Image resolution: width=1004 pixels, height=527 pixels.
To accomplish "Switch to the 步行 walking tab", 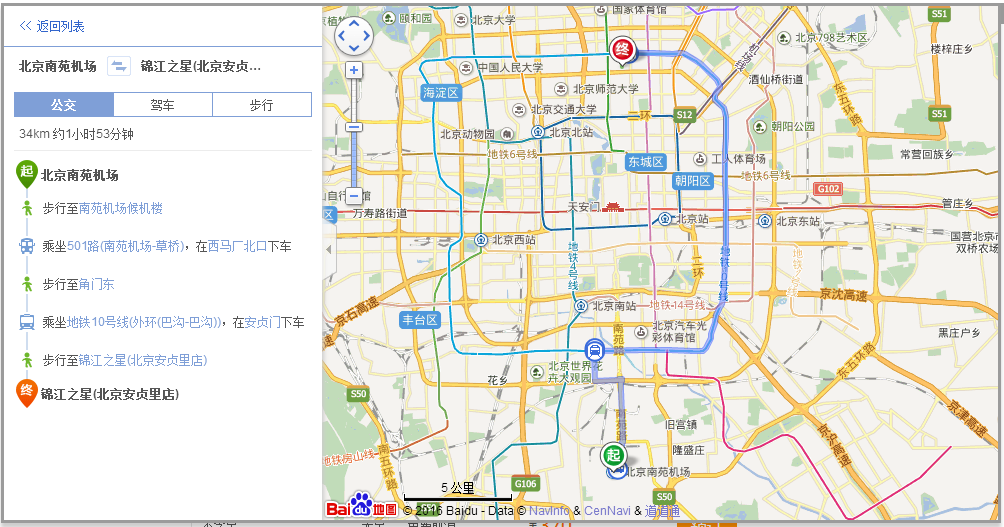I will click(261, 105).
